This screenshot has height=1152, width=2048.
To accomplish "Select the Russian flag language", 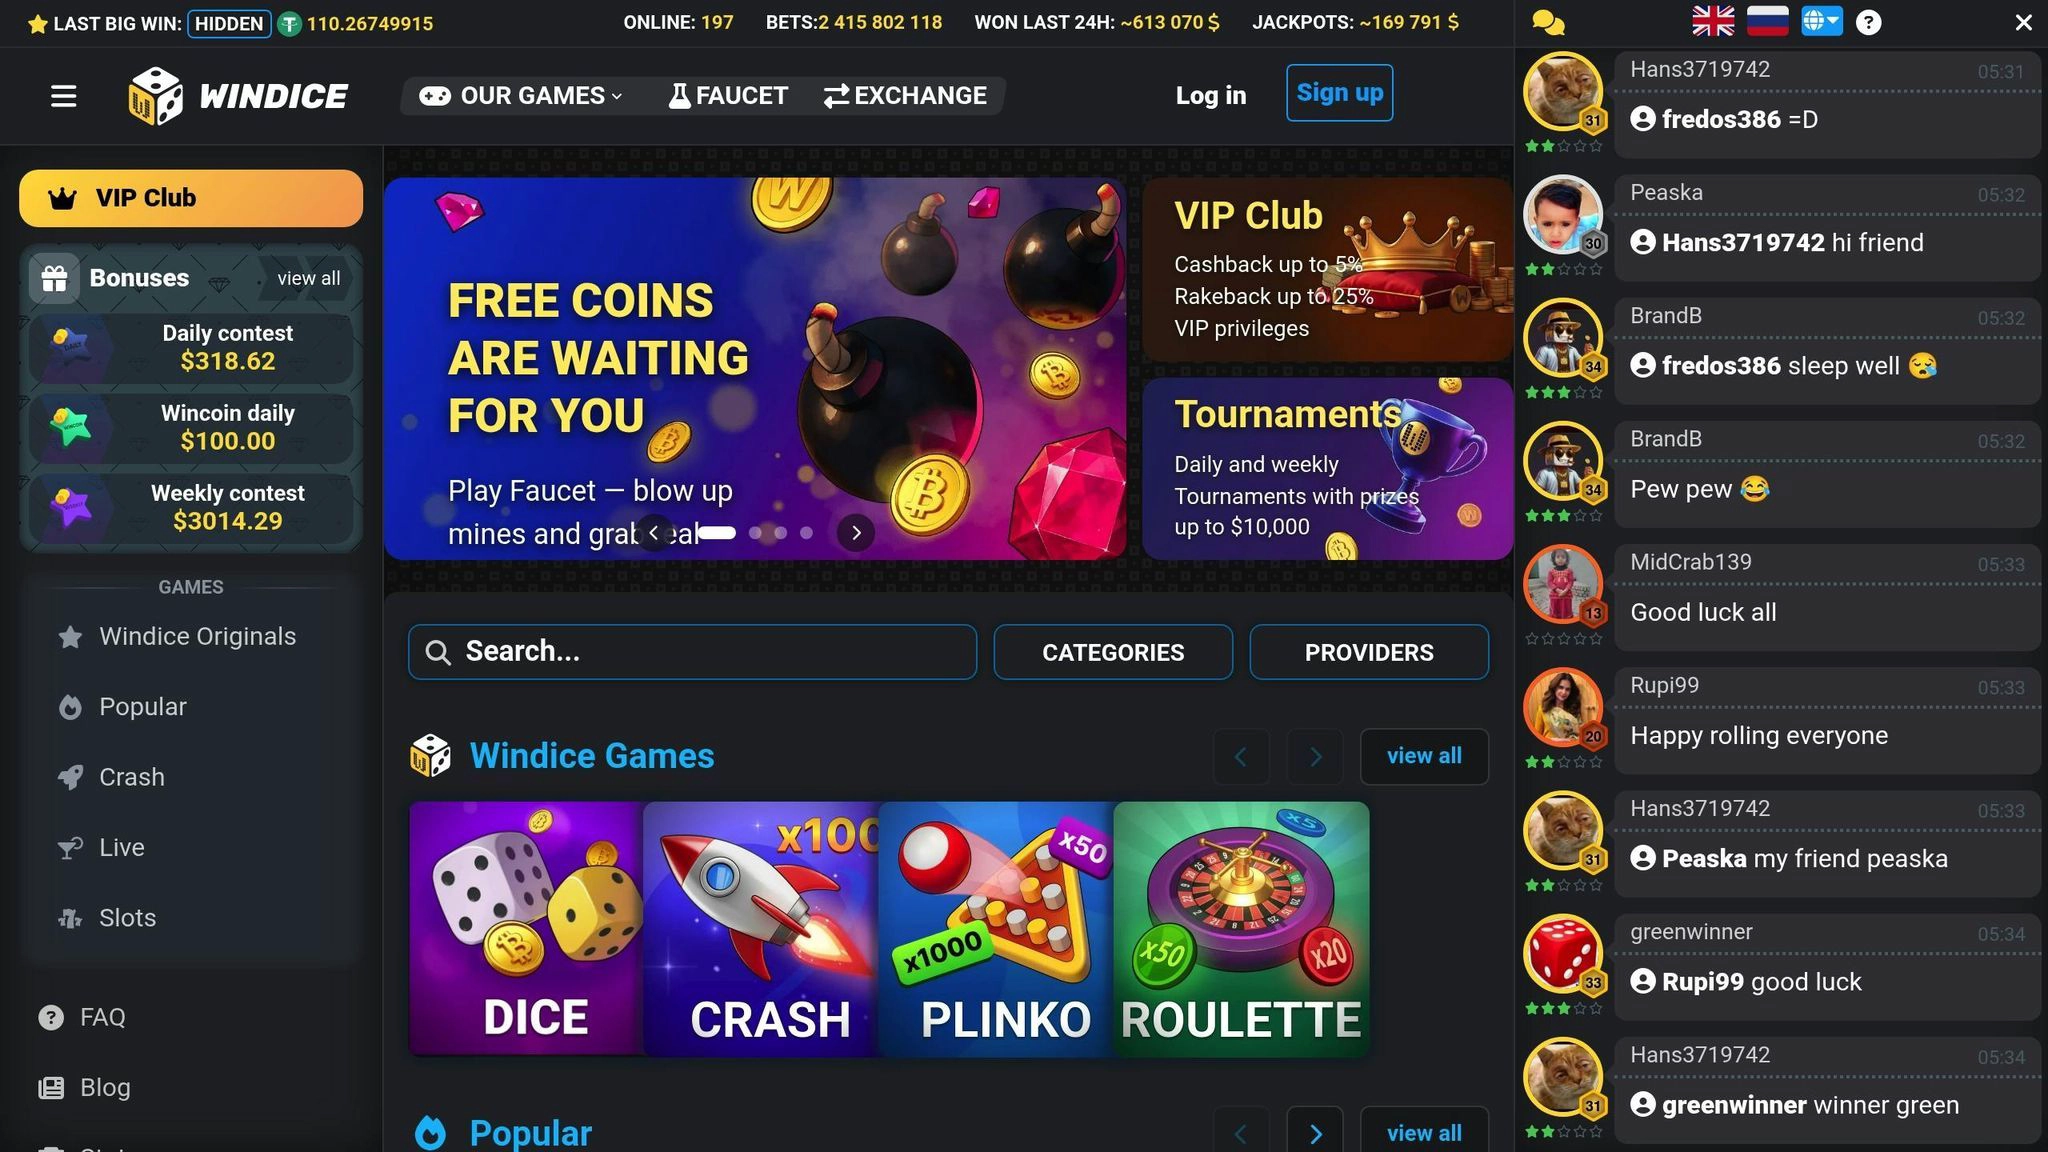I will click(x=1767, y=21).
